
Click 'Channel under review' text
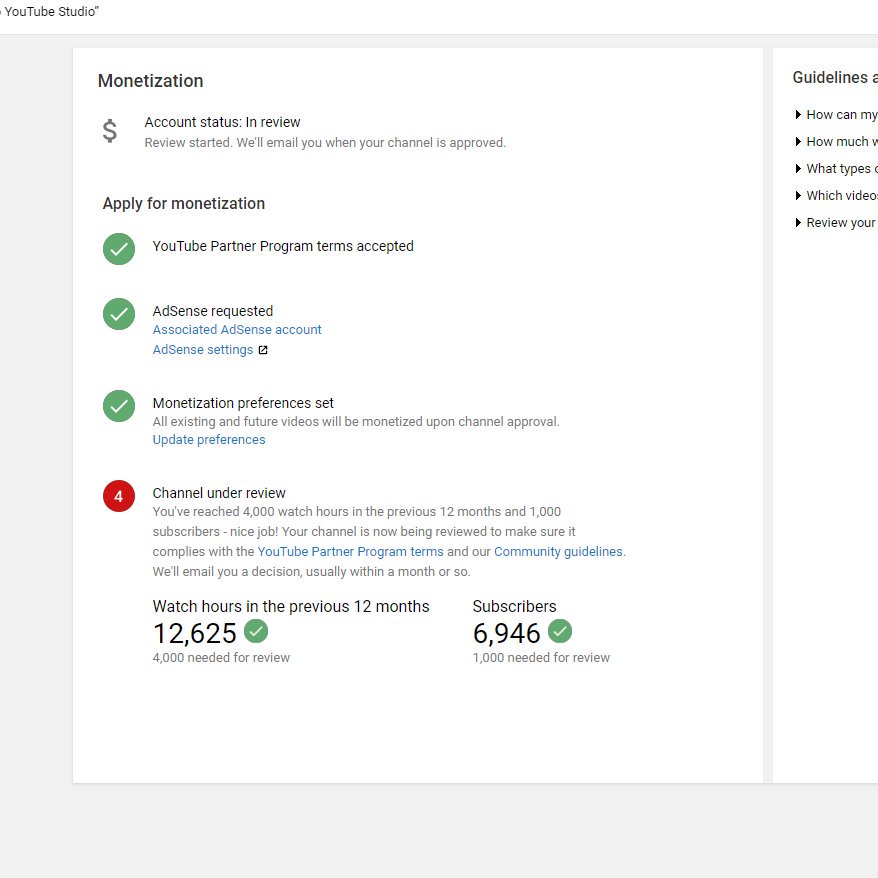(x=219, y=493)
